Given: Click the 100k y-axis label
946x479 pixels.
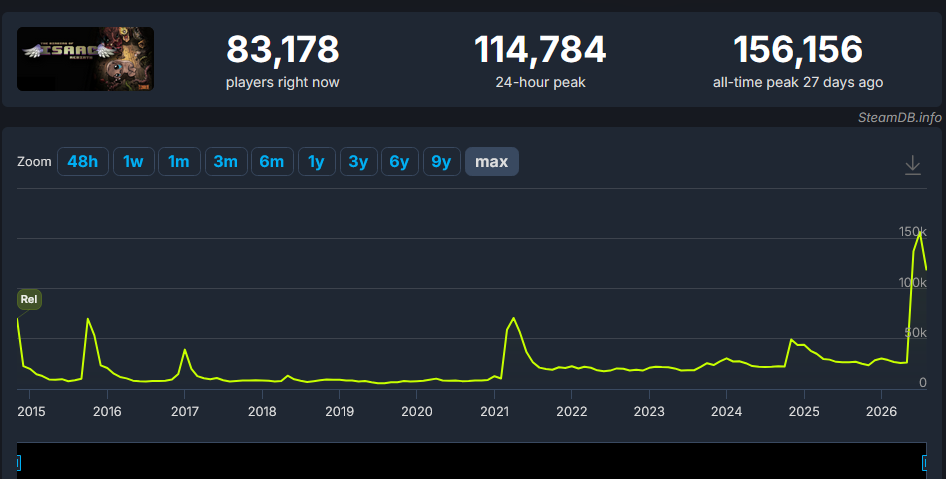Looking at the screenshot, I should coord(912,282).
